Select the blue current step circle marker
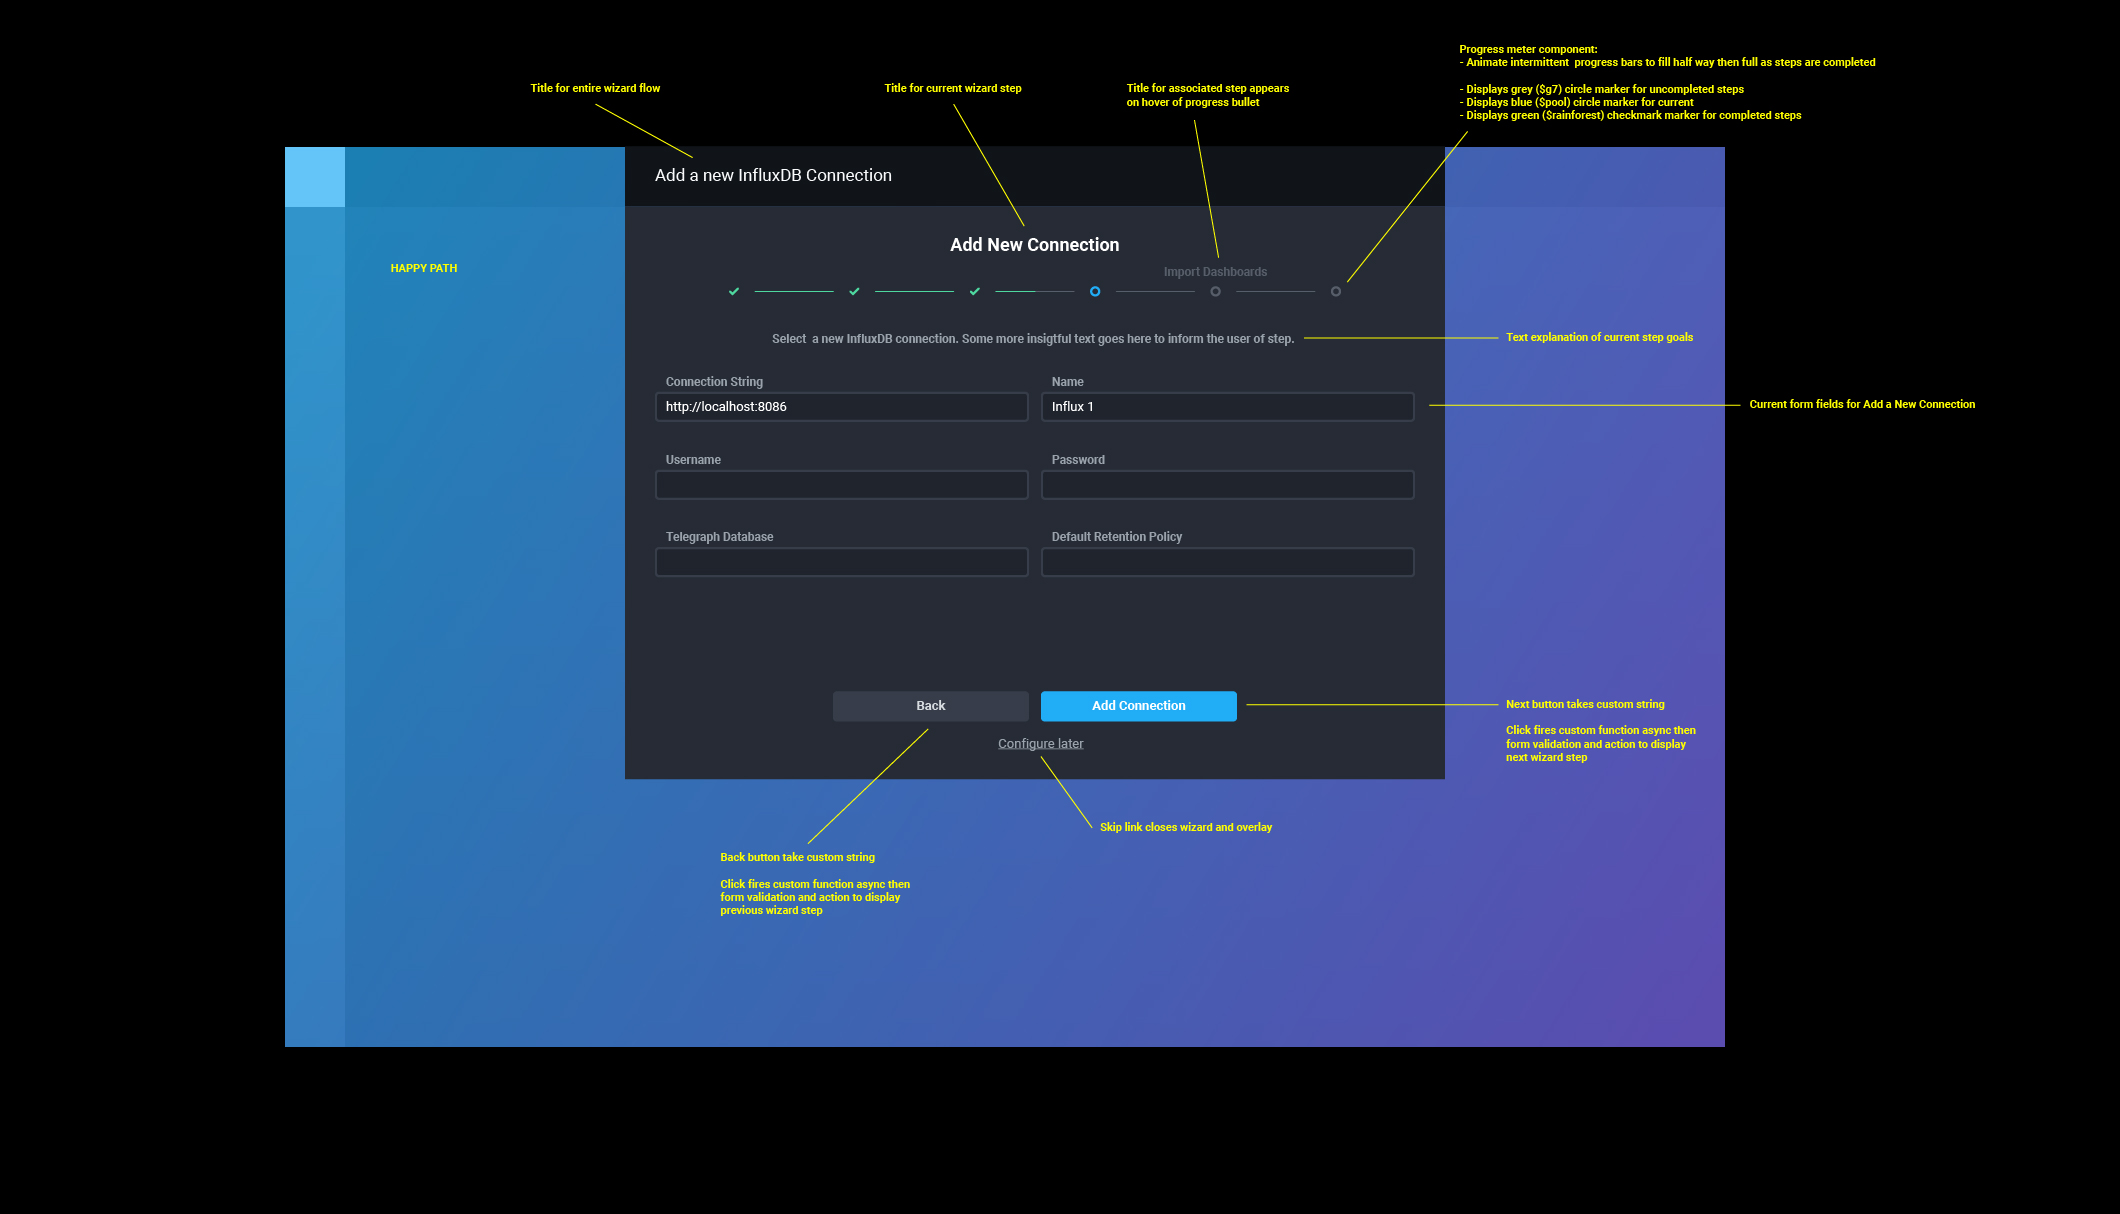The width and height of the screenshot is (2120, 1214). (x=1095, y=291)
